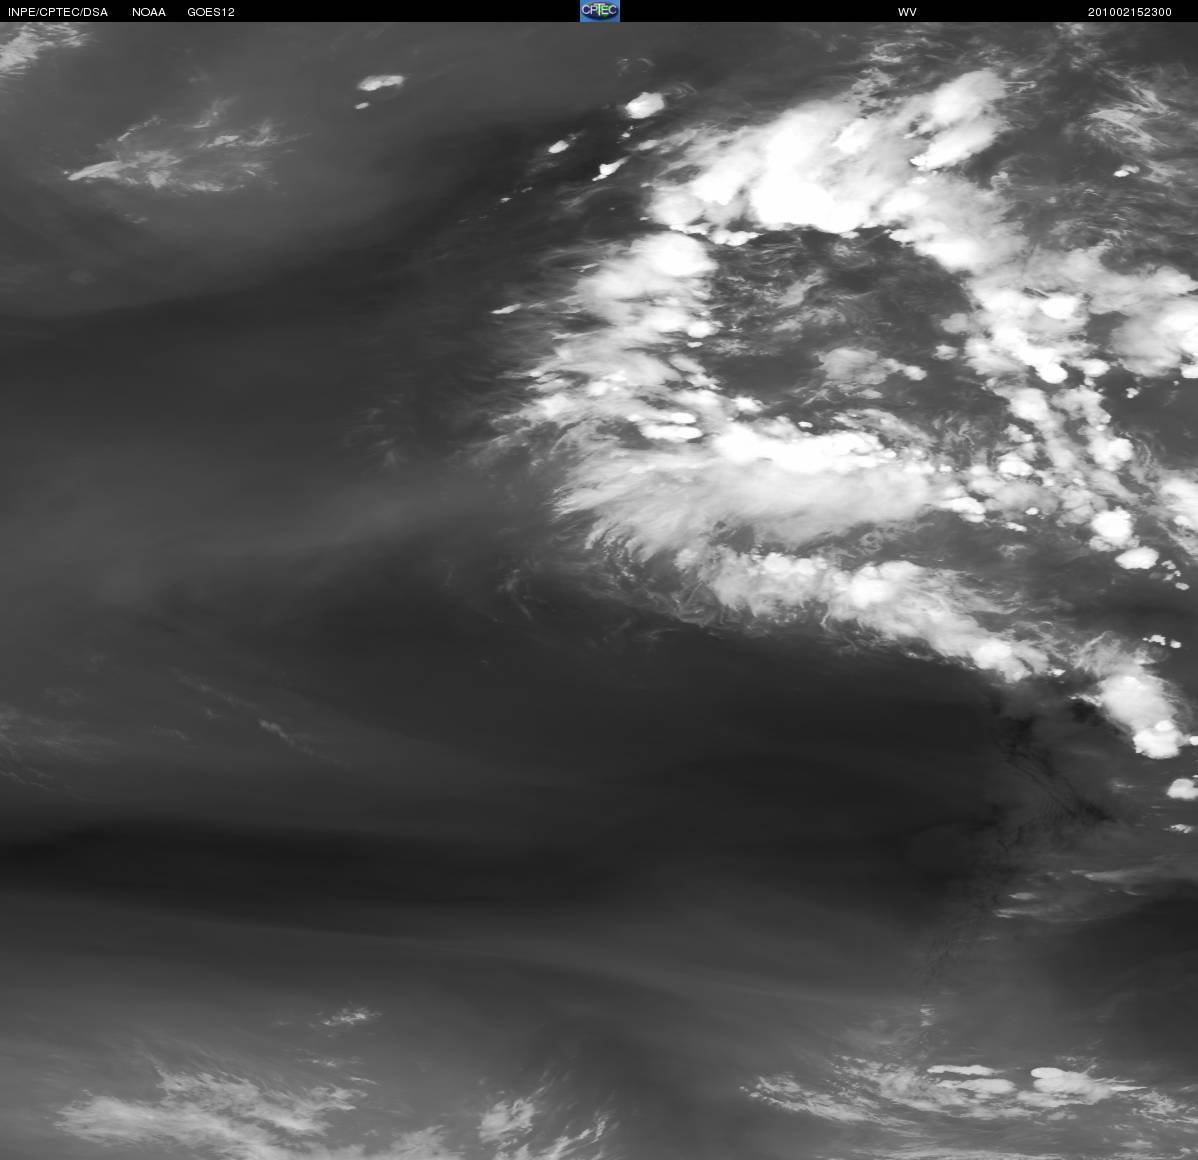The image size is (1198, 1160).
Task: Click the INPE/CPTEC/DSA header text
Action: (x=57, y=12)
